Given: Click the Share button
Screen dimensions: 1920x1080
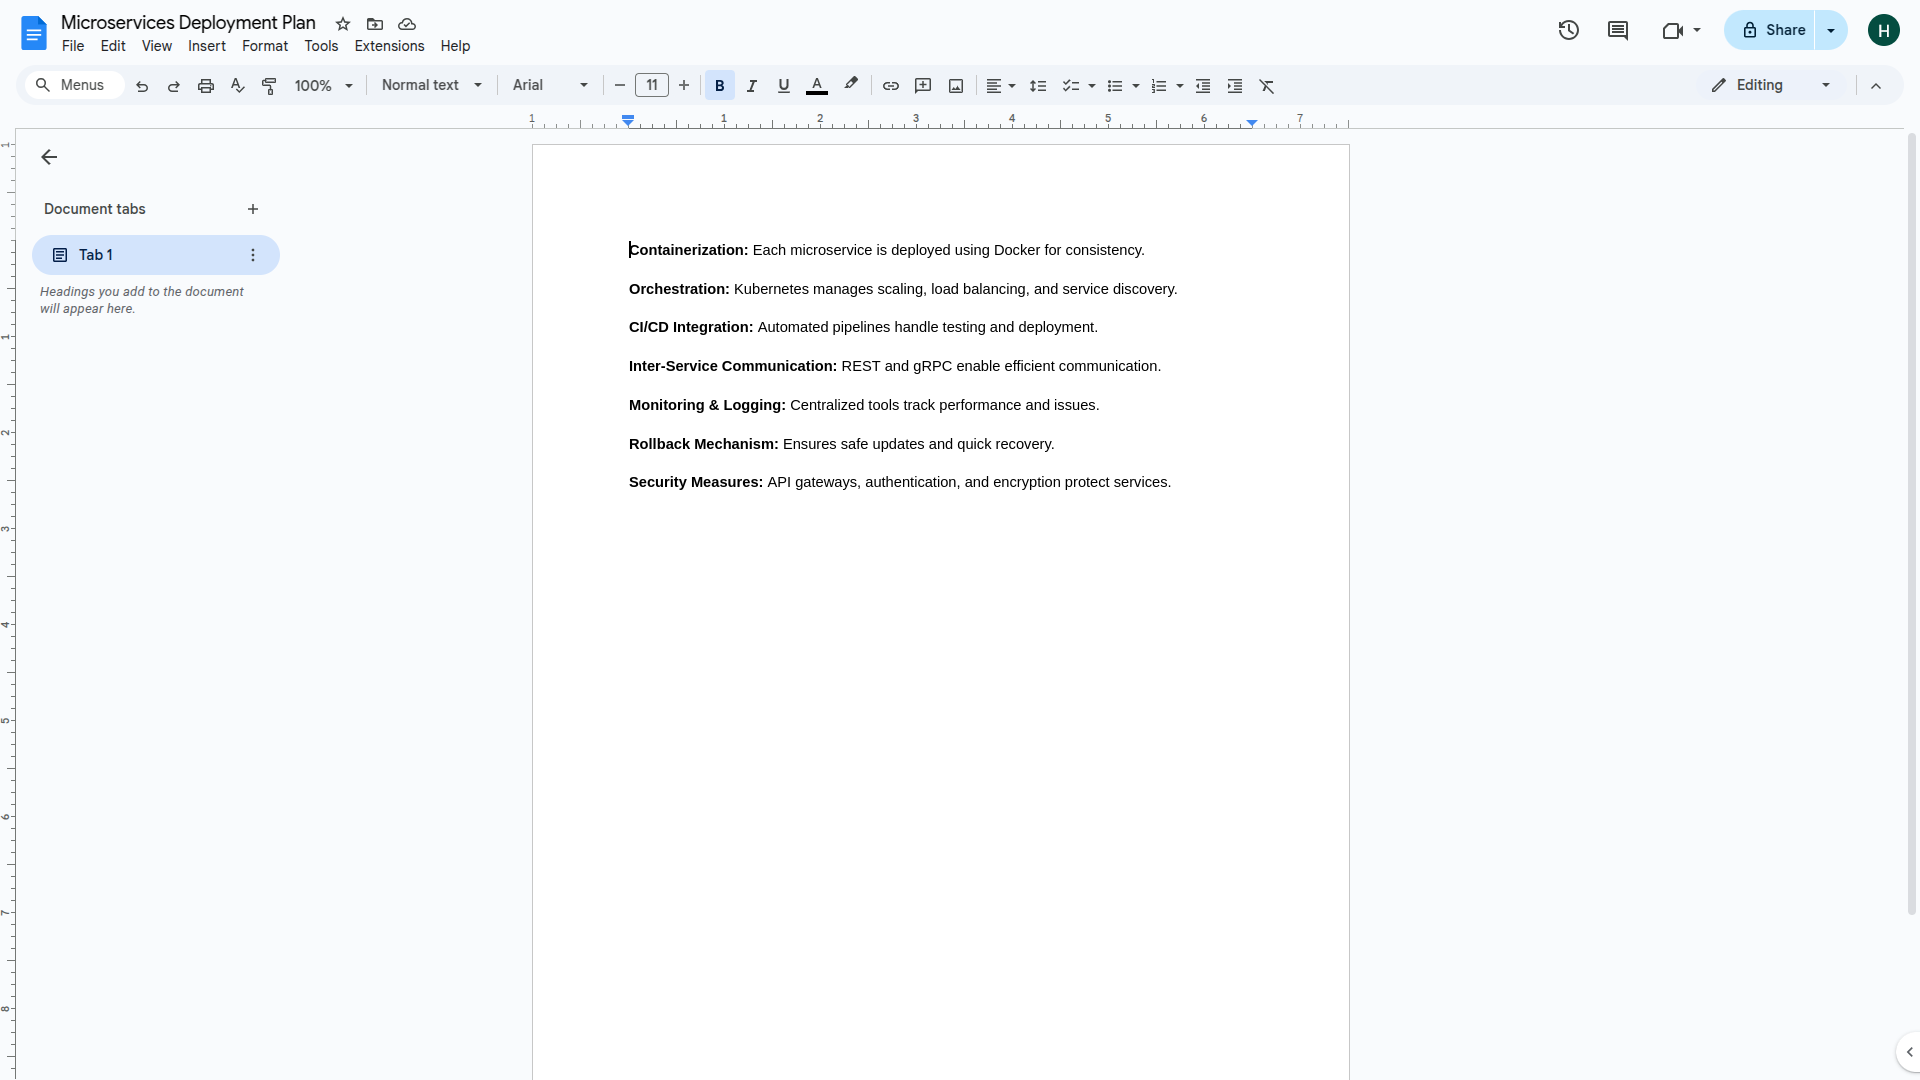Looking at the screenshot, I should [x=1772, y=30].
